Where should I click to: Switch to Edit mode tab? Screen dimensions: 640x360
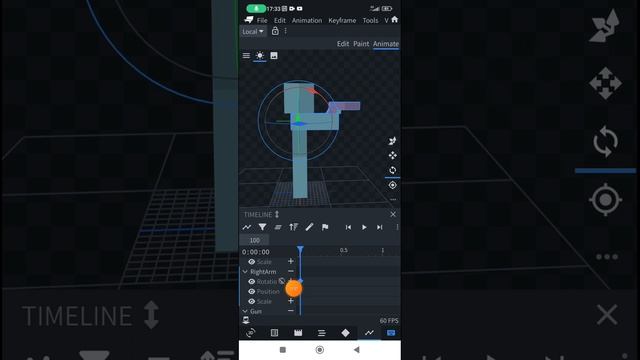(x=343, y=44)
